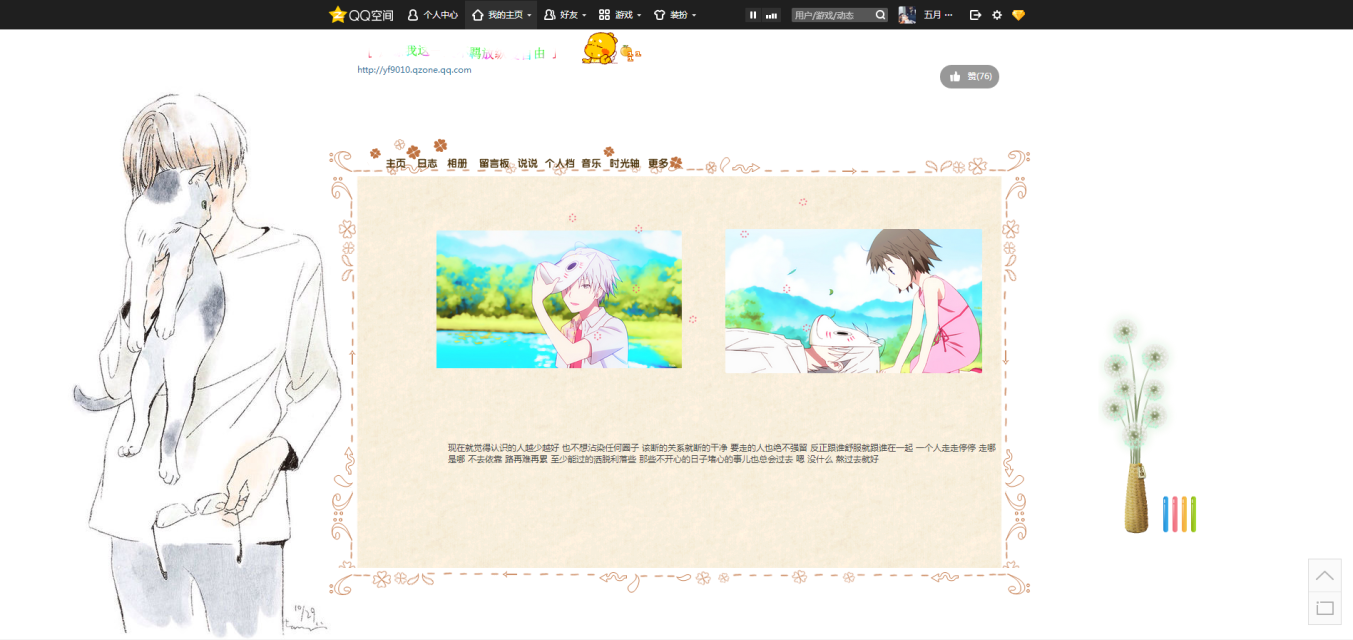
Task: Switch to the 日志 tab
Action: pos(427,163)
